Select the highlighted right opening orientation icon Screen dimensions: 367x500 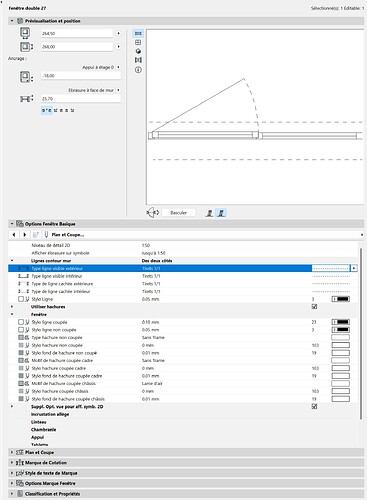[221, 213]
